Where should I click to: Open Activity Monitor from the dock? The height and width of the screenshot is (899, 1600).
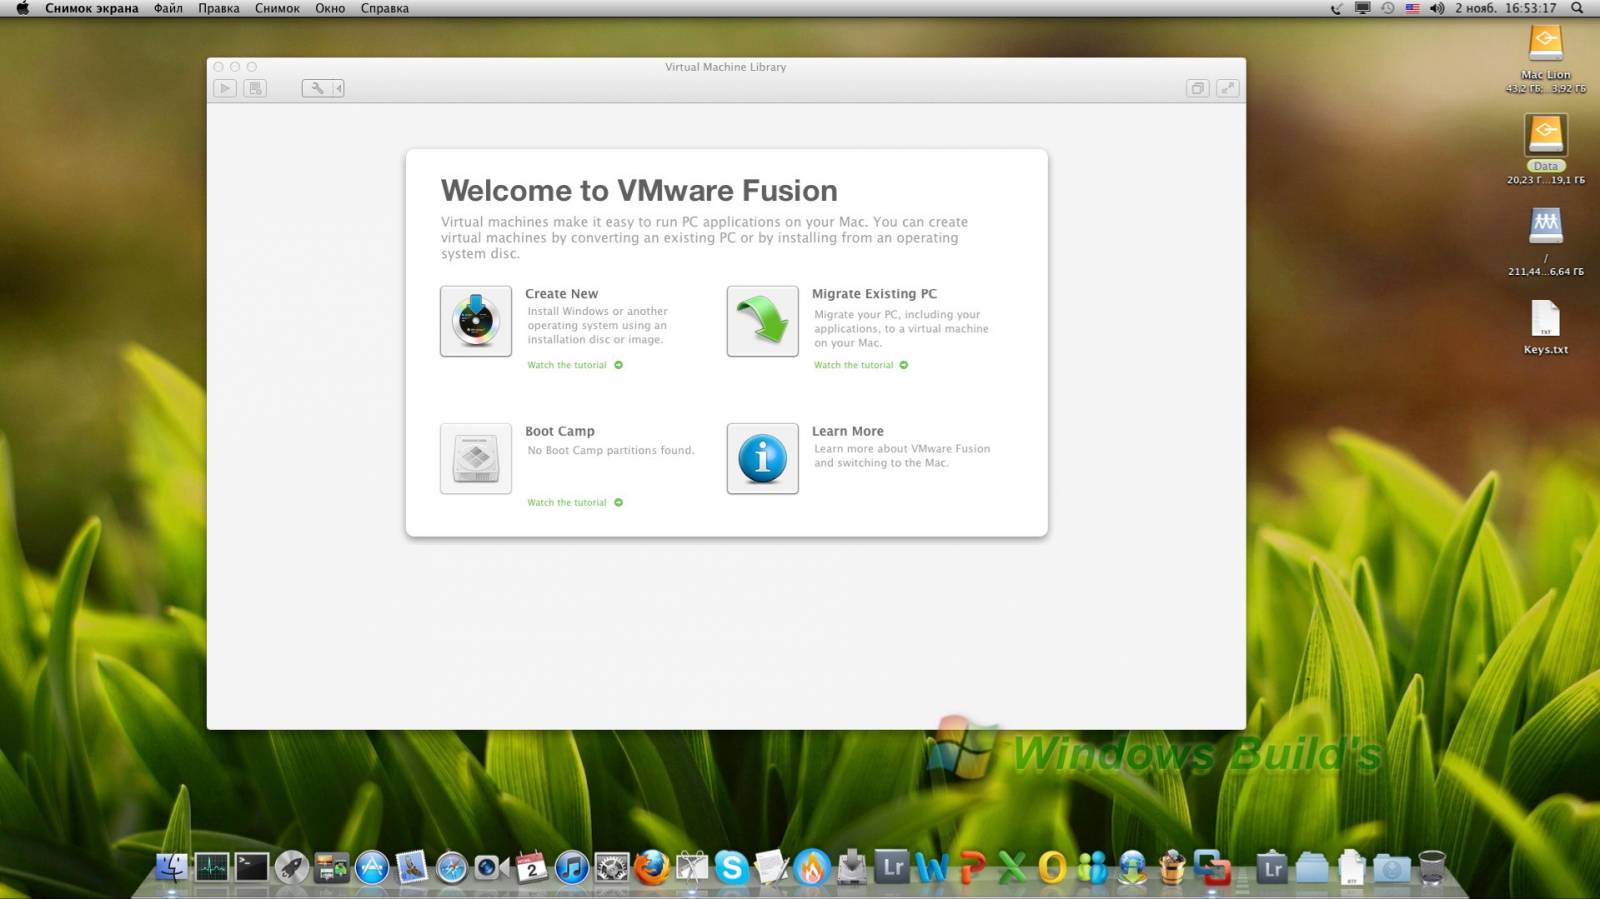point(212,867)
